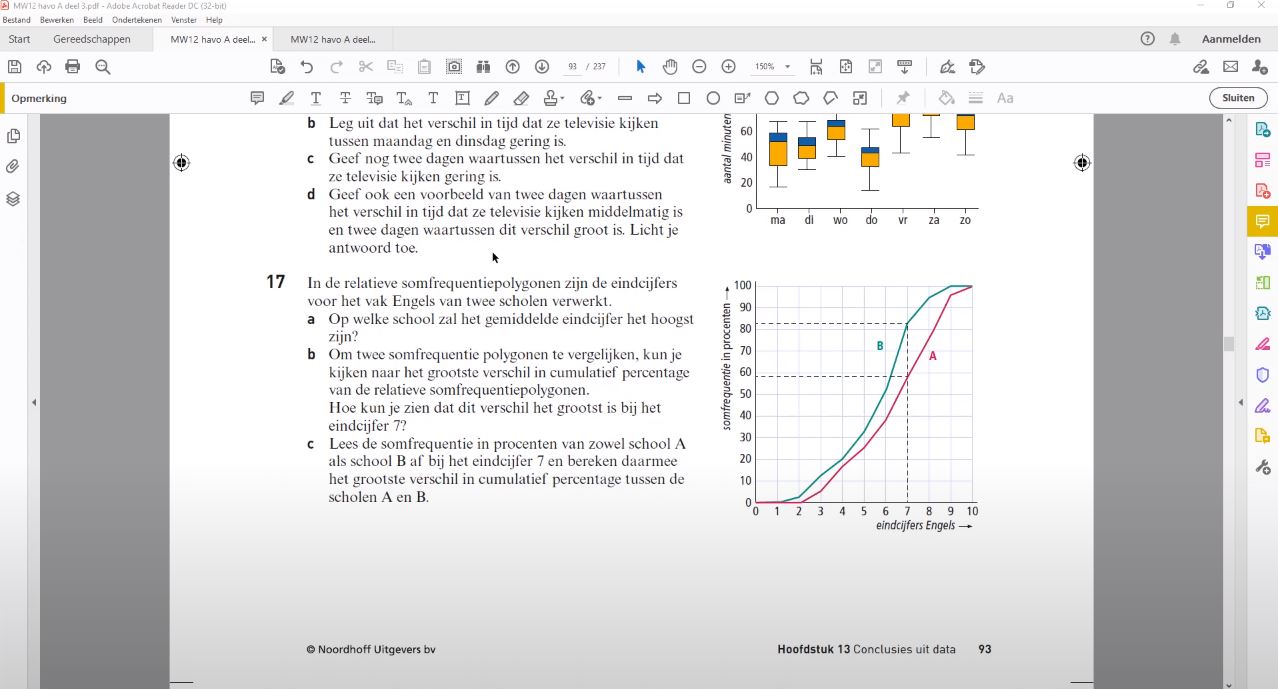Add a sticky note comment
This screenshot has height=689, width=1278.
(257, 98)
